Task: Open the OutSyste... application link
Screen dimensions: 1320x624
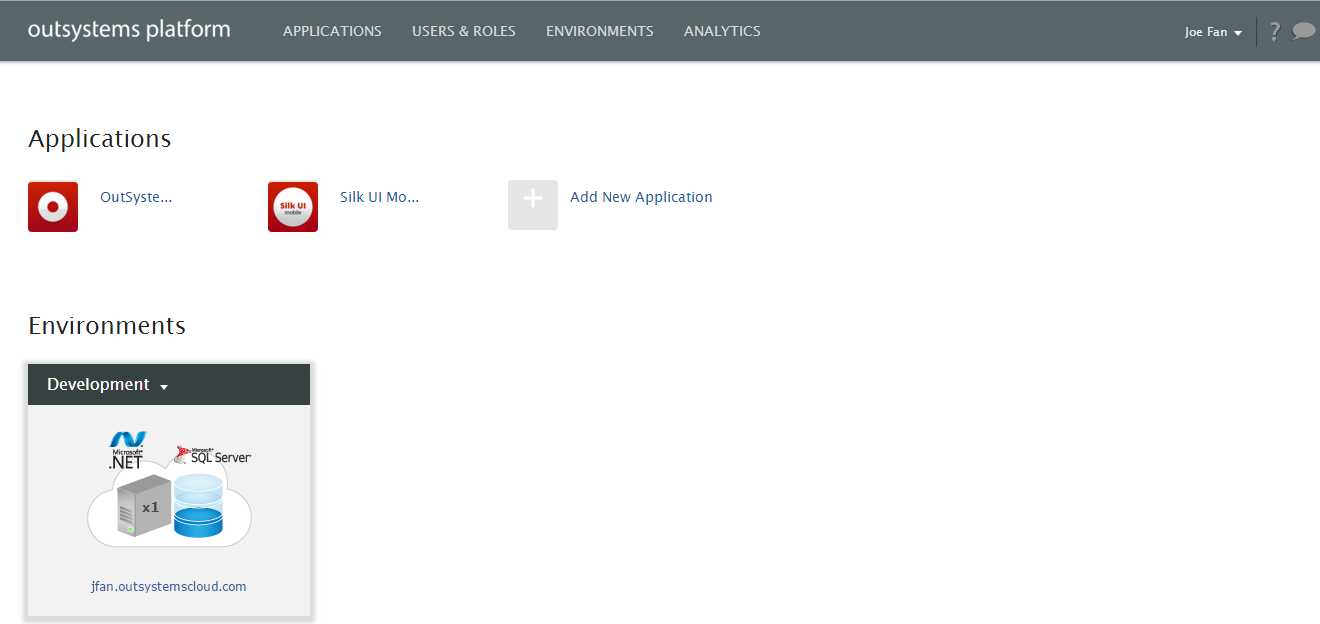Action: click(x=136, y=197)
